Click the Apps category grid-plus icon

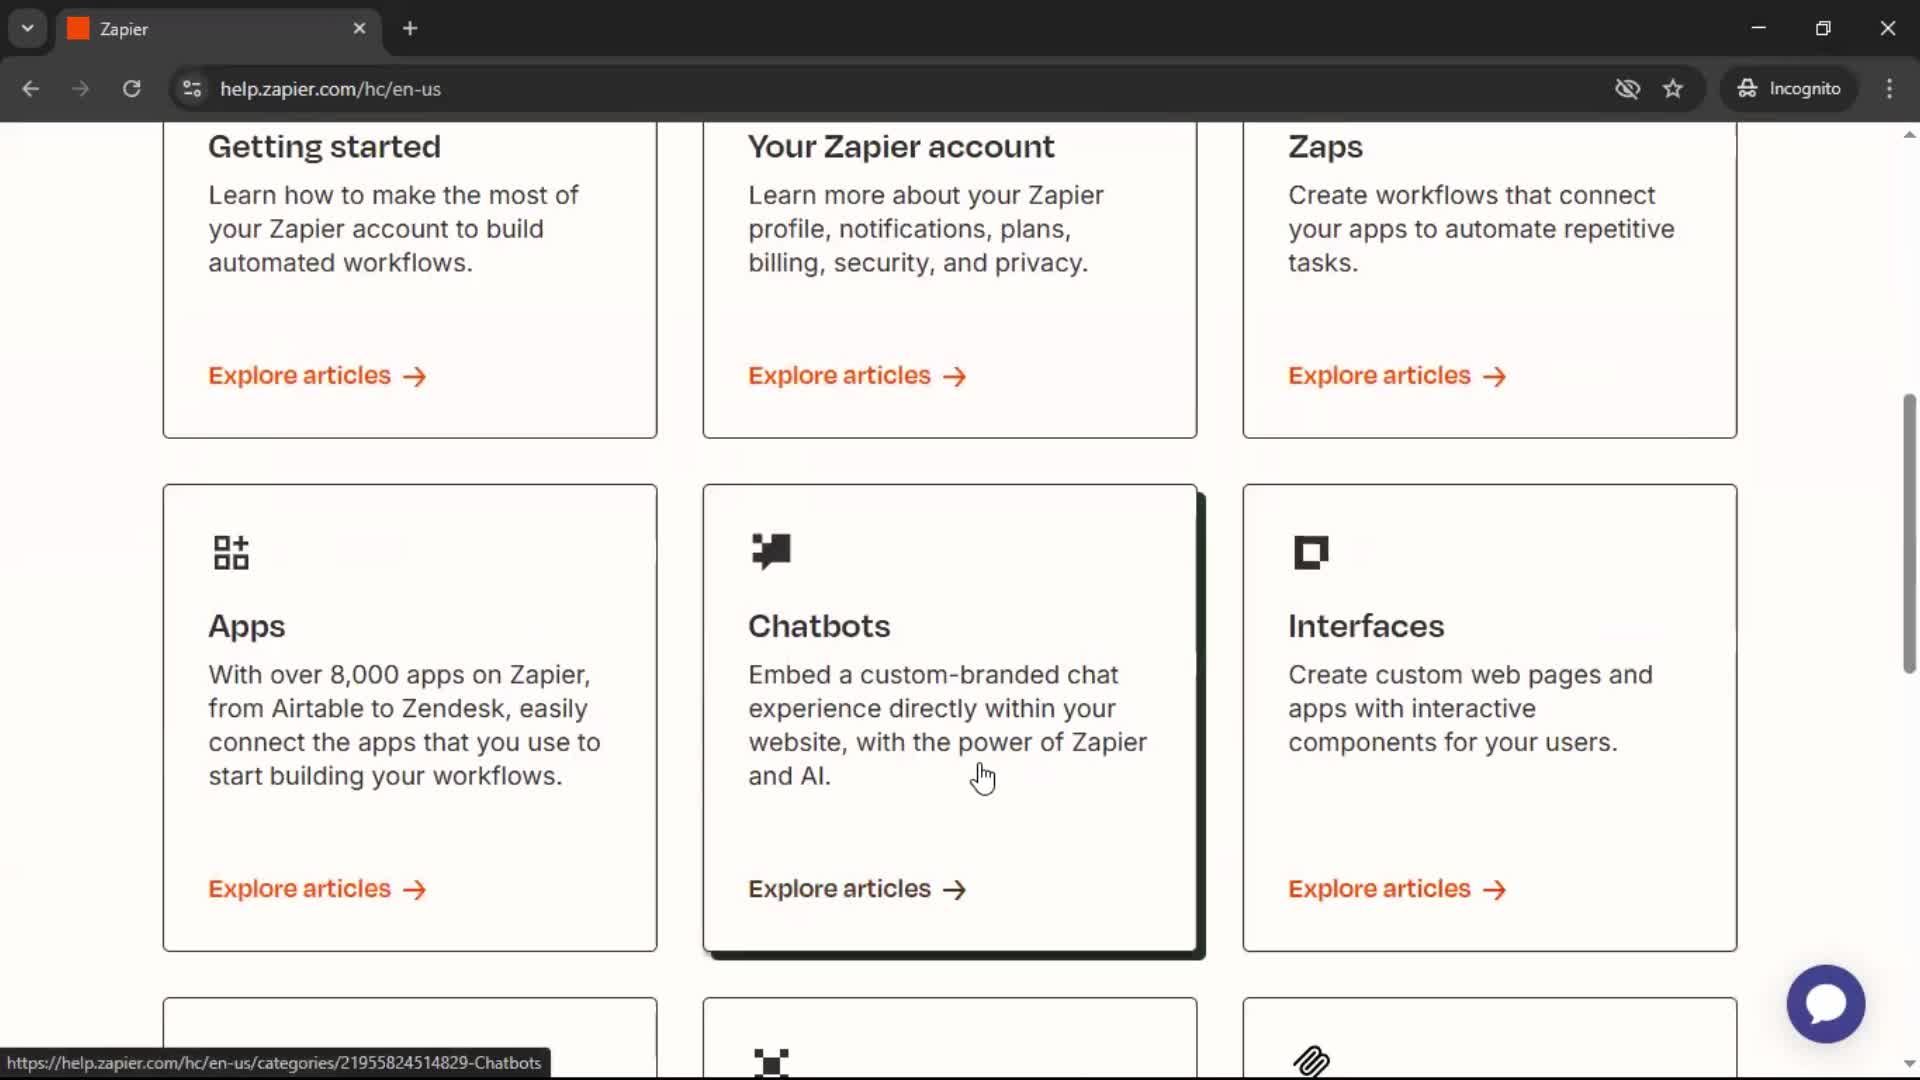(231, 552)
